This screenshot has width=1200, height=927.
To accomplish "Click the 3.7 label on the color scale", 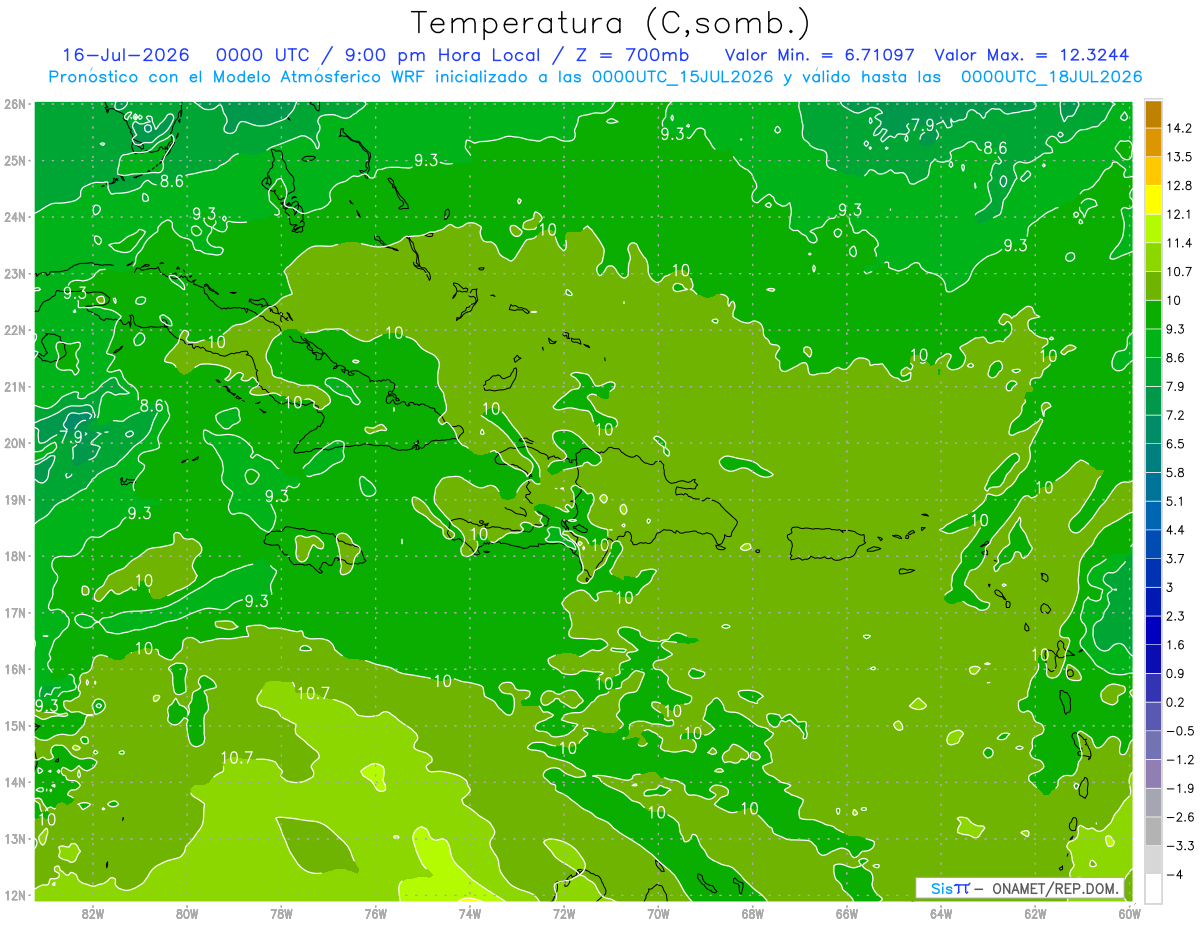I will click(x=1176, y=558).
